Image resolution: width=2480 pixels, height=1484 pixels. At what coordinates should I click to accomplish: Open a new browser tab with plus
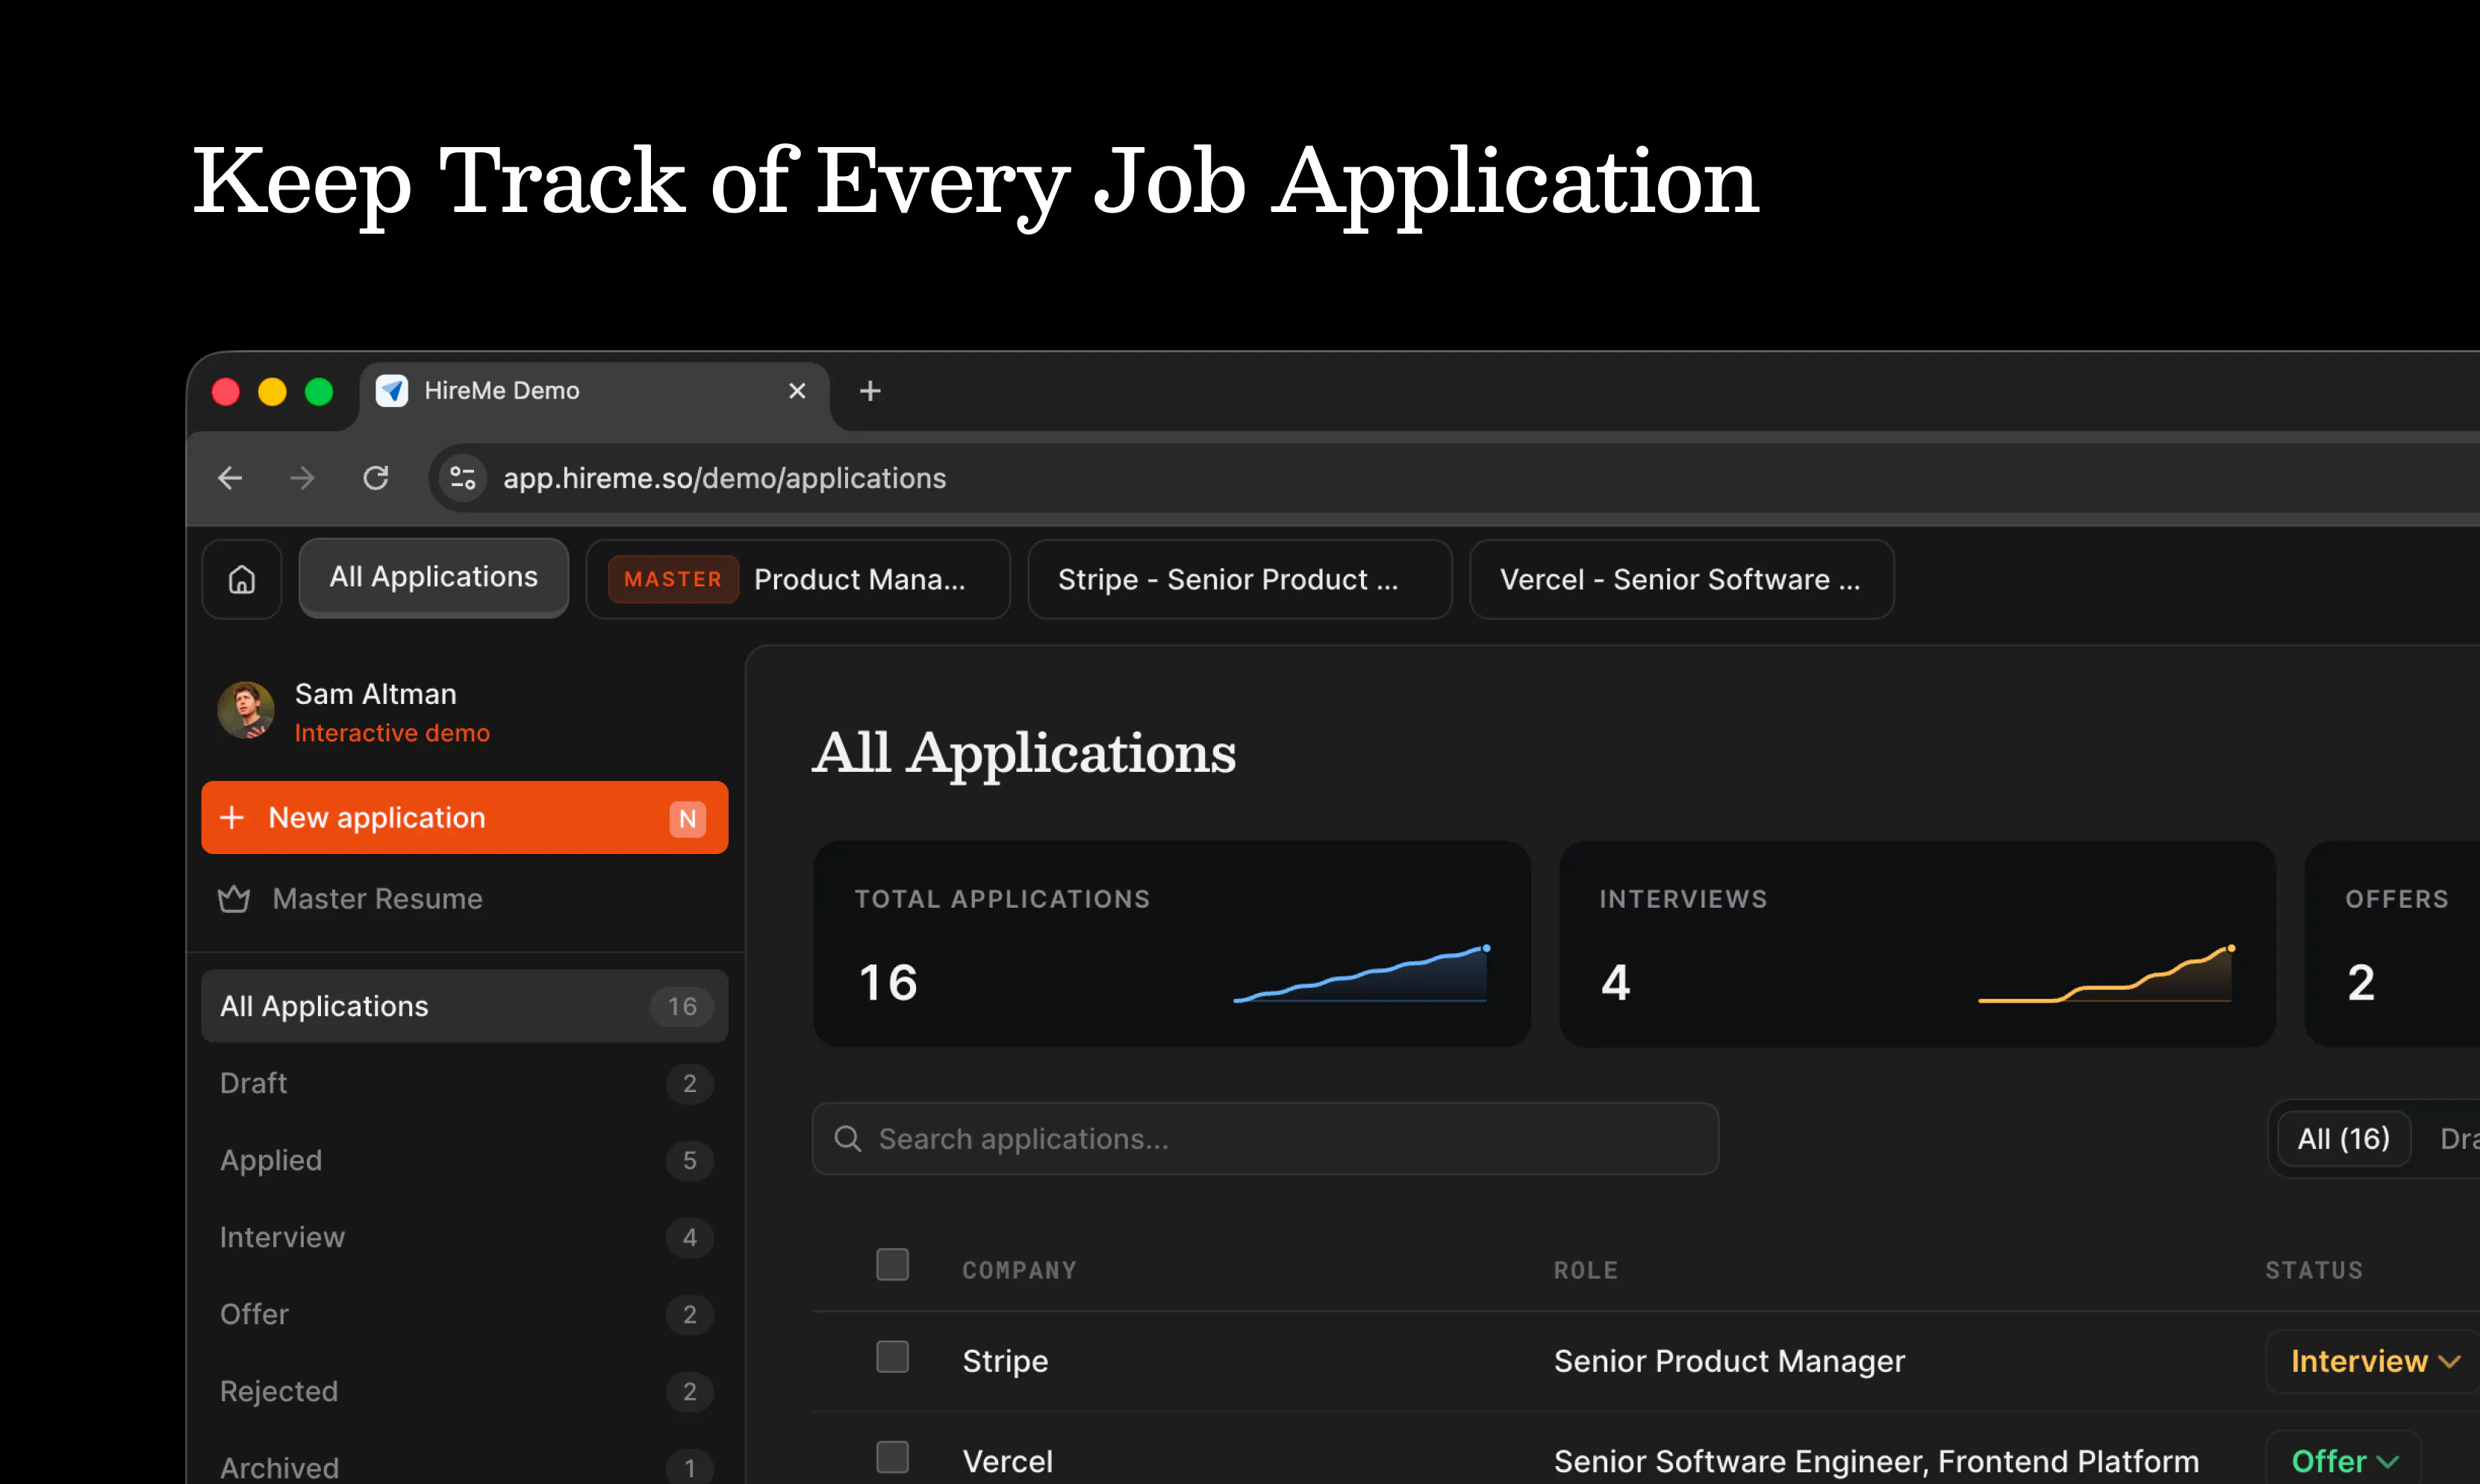tap(870, 391)
